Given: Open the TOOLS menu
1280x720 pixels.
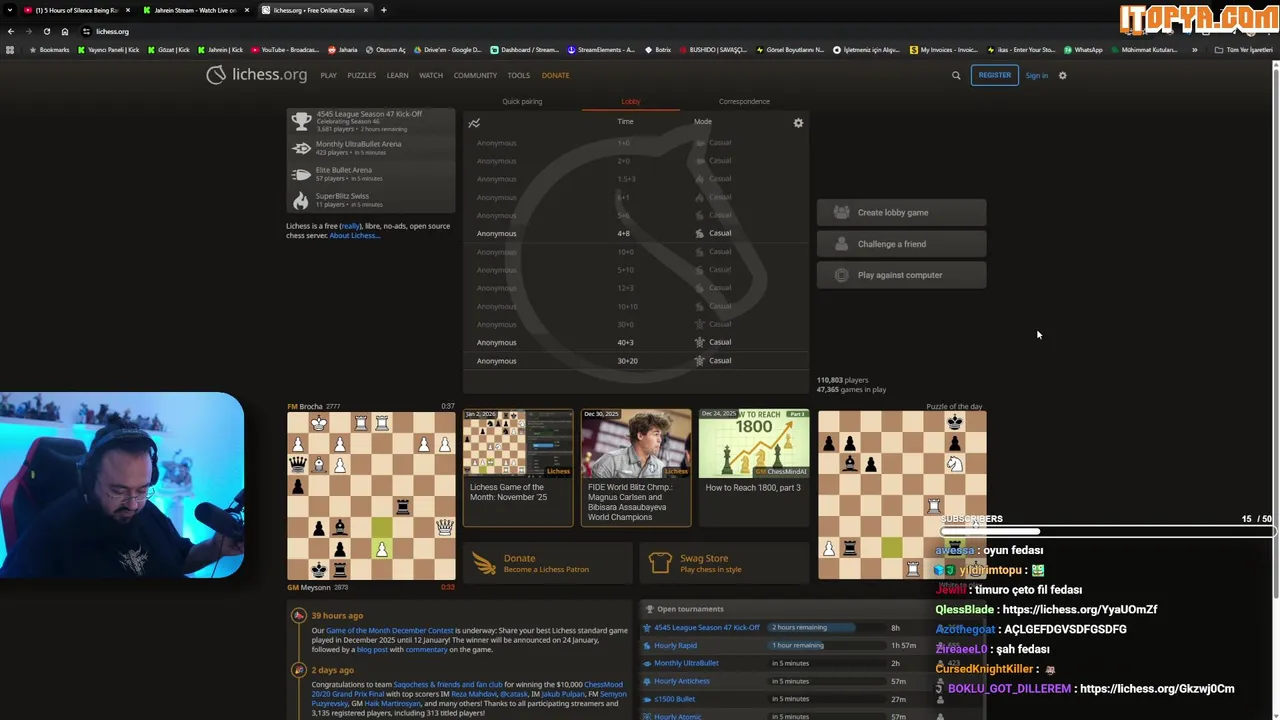Looking at the screenshot, I should (518, 75).
